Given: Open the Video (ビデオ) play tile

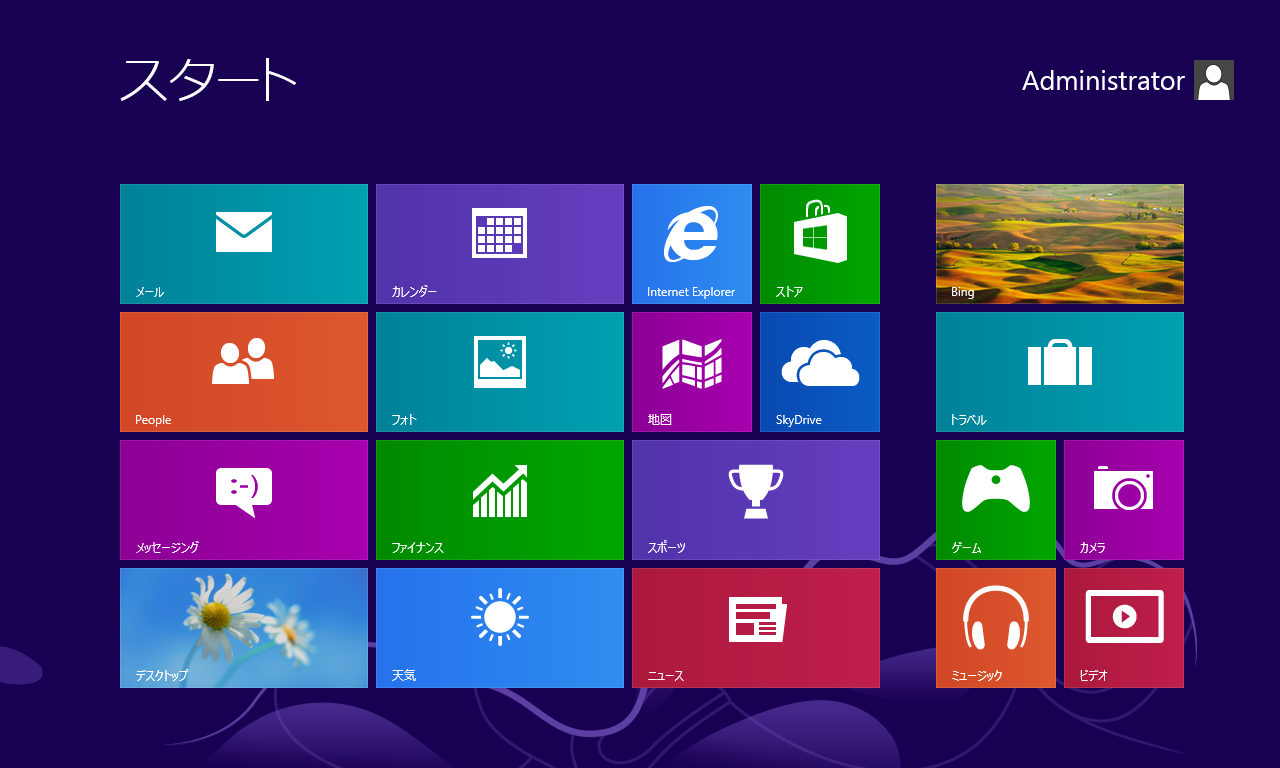Looking at the screenshot, I should [1124, 628].
